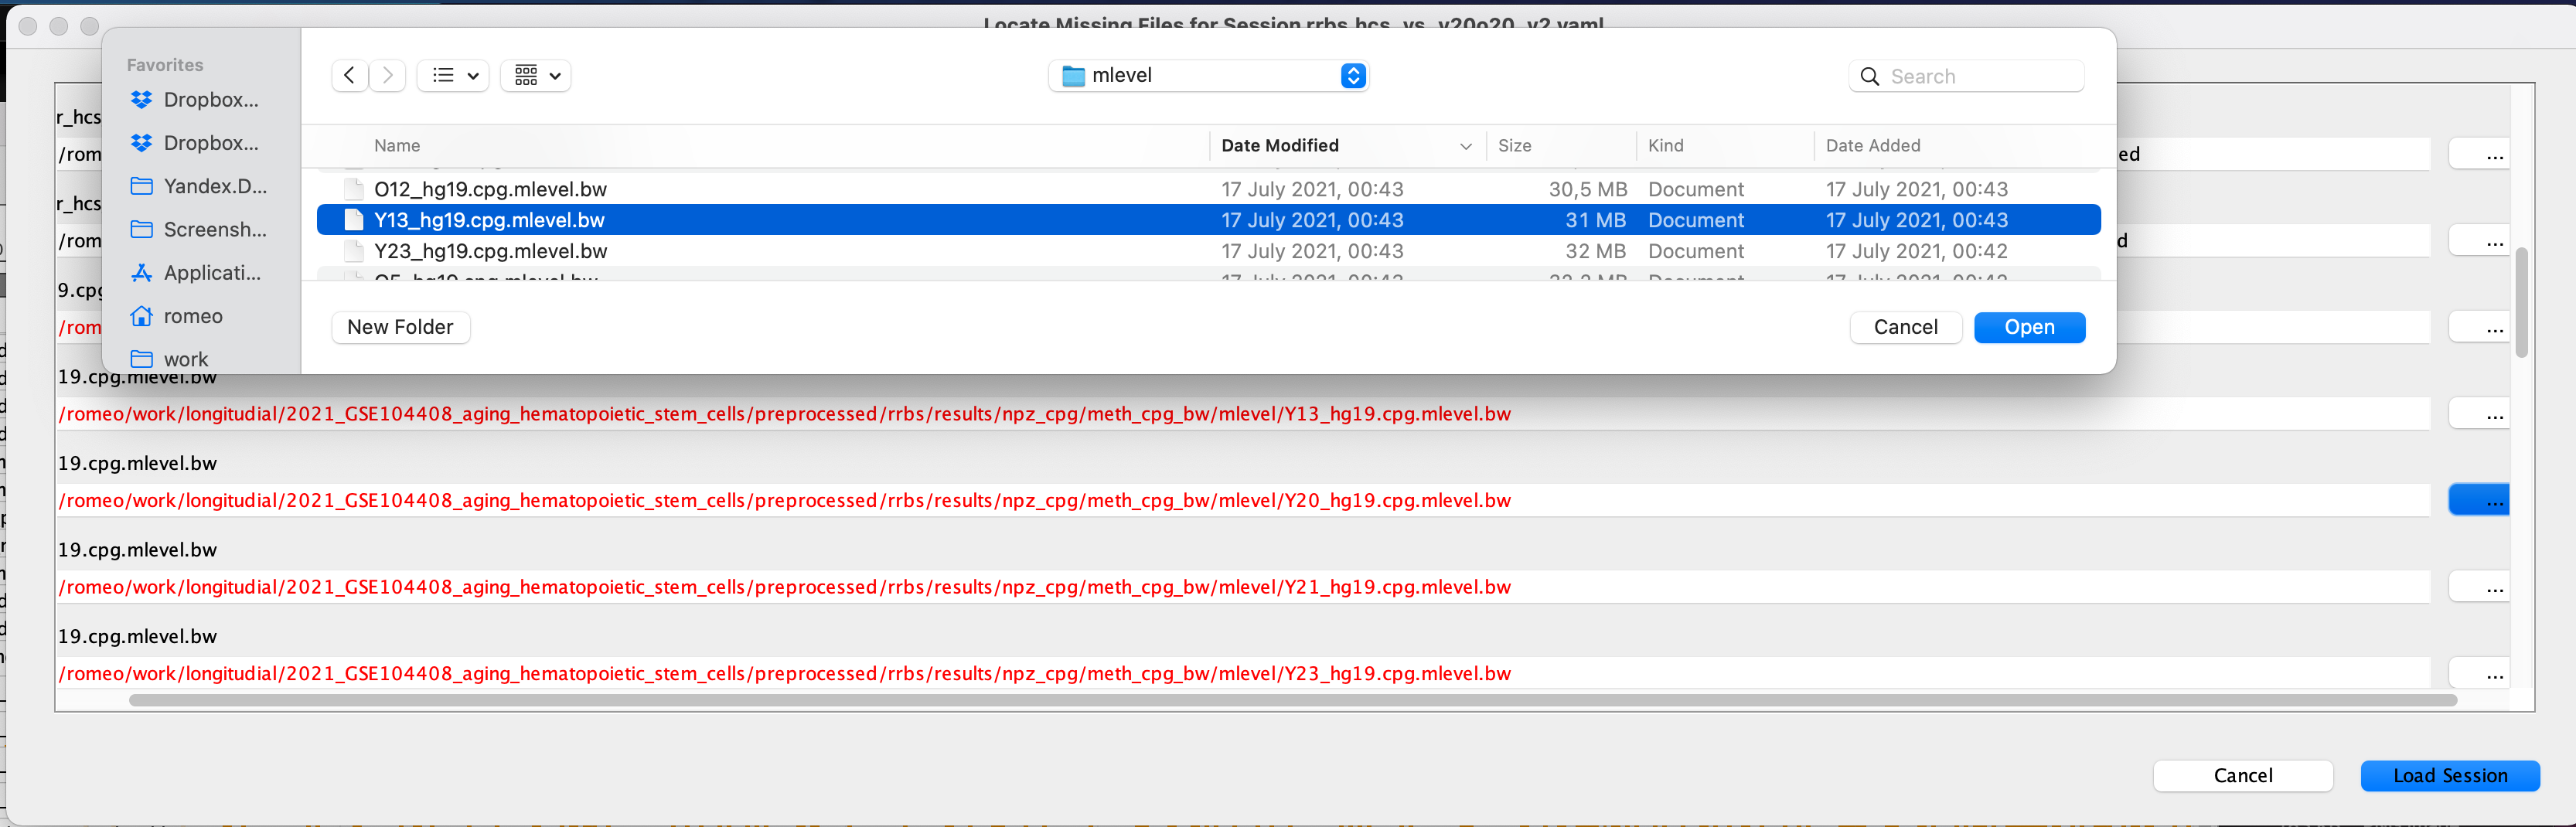Sort files by Kind column

click(x=1665, y=145)
